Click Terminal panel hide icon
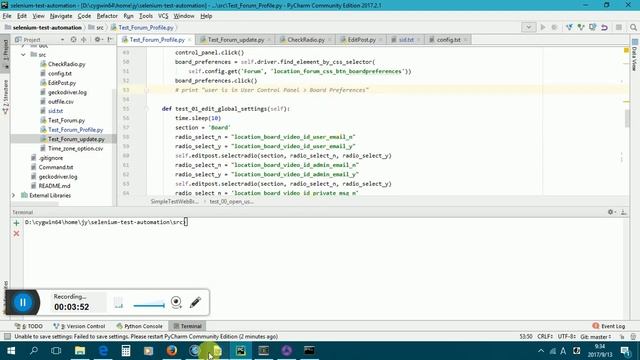The width and height of the screenshot is (640, 360). click(x=623, y=212)
